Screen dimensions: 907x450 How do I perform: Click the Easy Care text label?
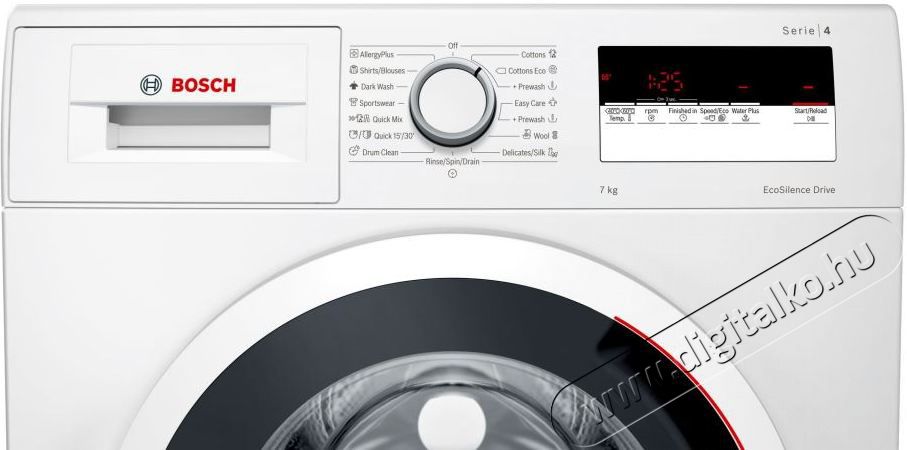coord(530,103)
